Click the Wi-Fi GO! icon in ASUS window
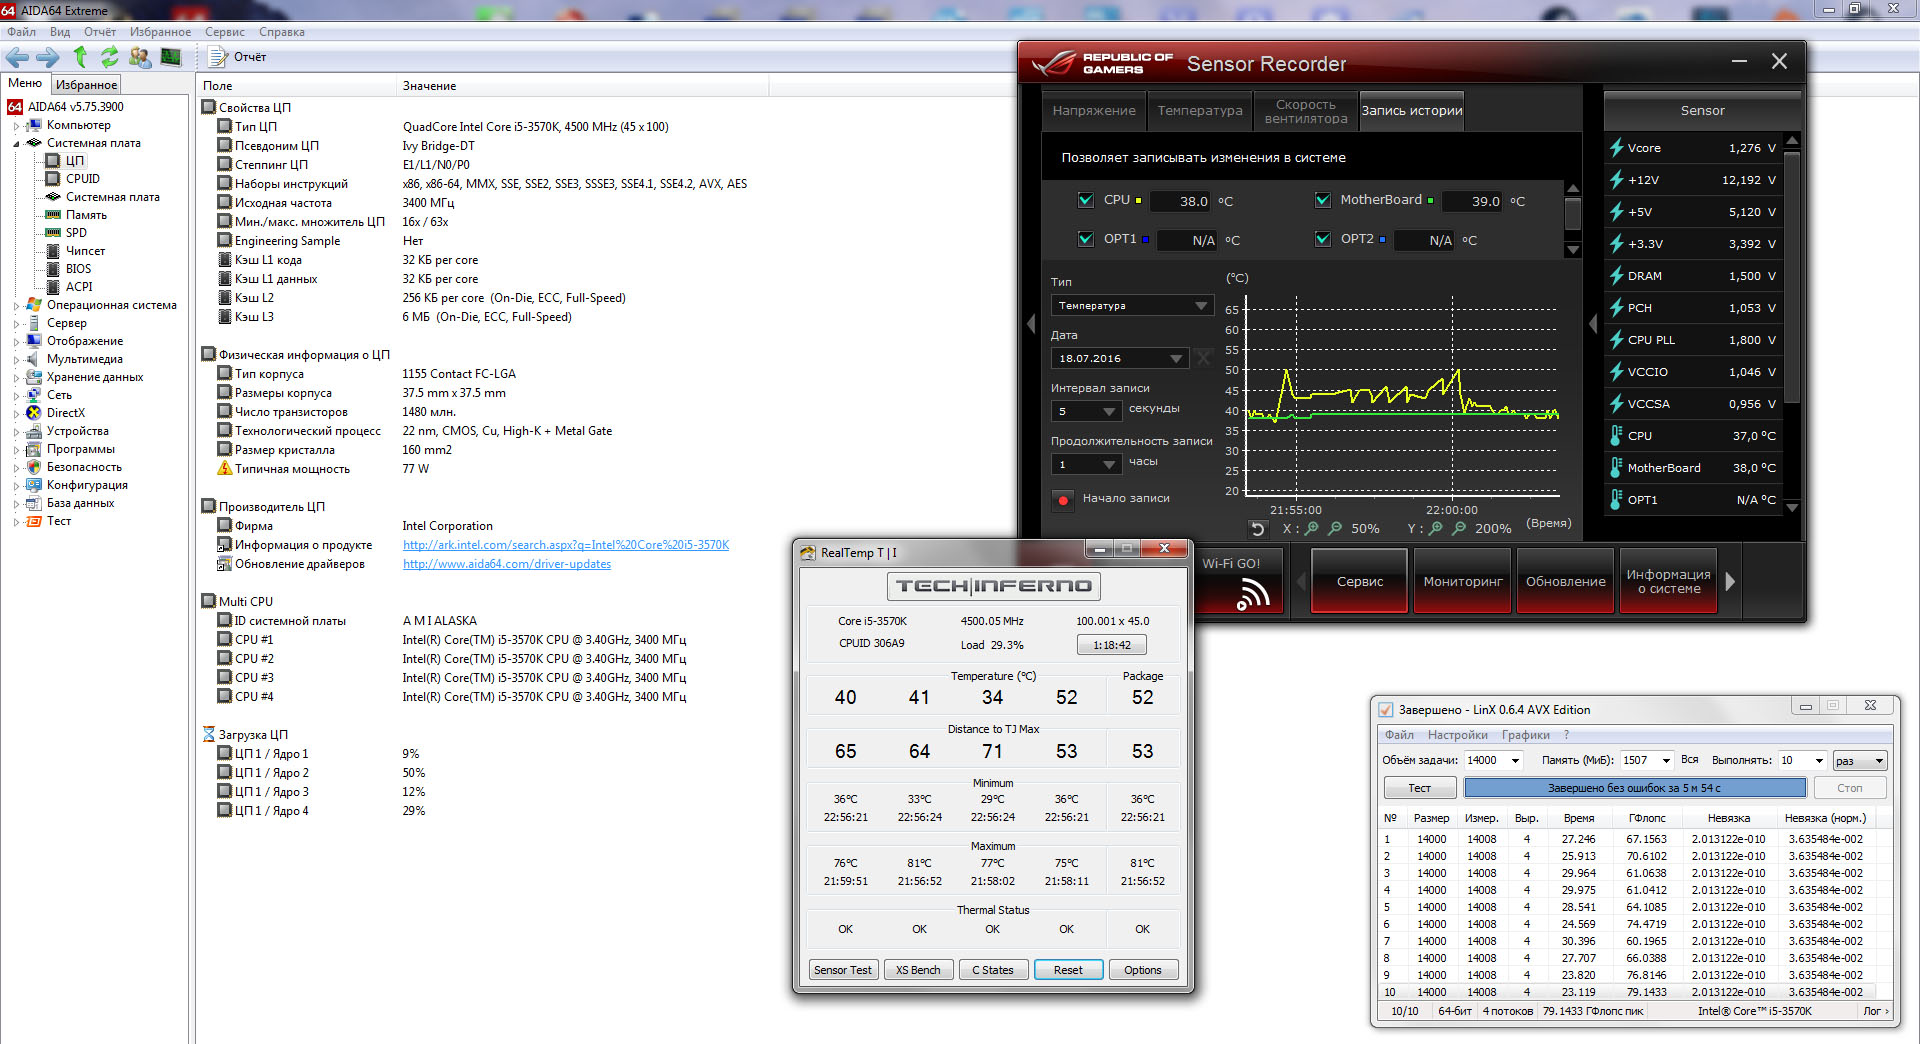This screenshot has height=1044, width=1920. 1252,594
